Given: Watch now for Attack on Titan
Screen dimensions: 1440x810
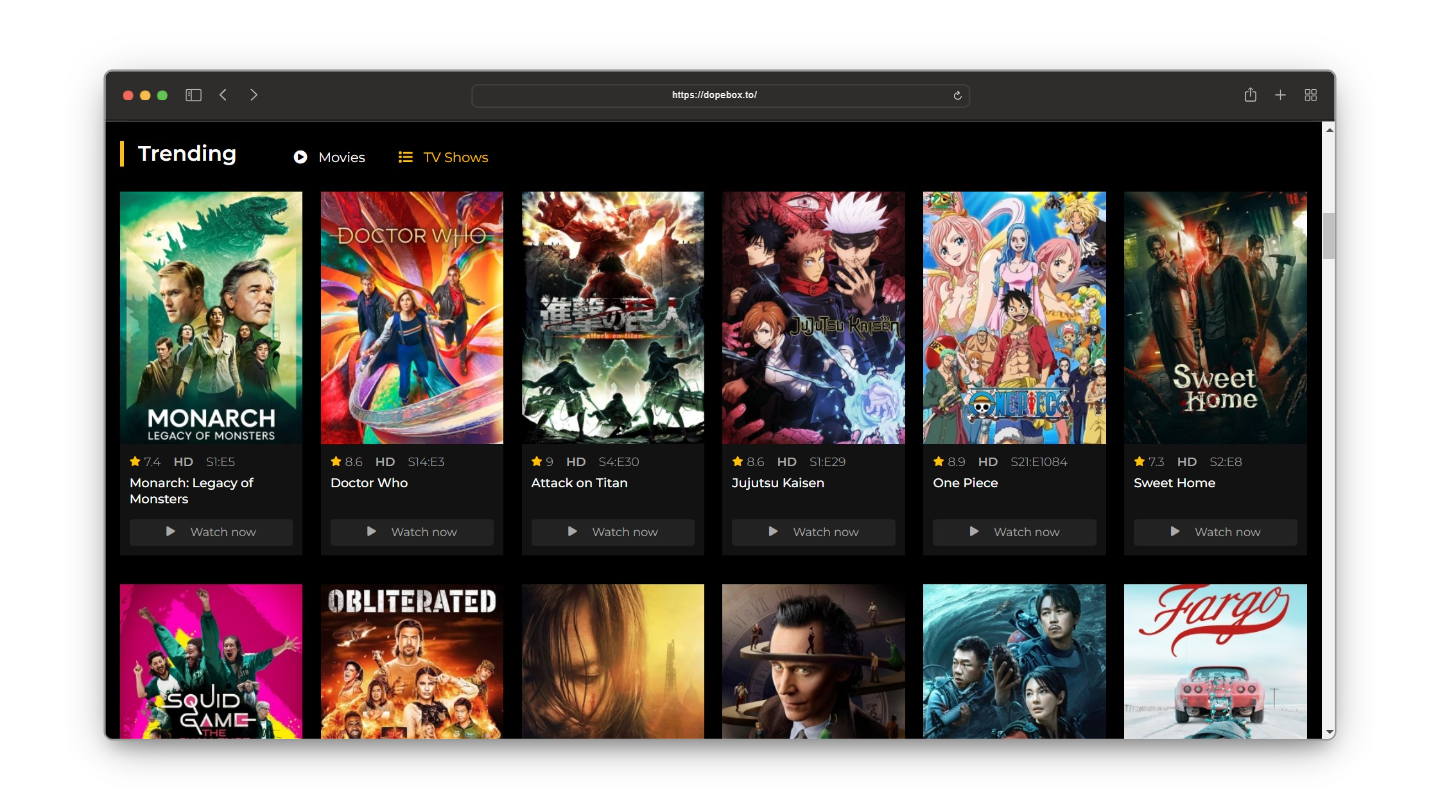Looking at the screenshot, I should pyautogui.click(x=613, y=532).
